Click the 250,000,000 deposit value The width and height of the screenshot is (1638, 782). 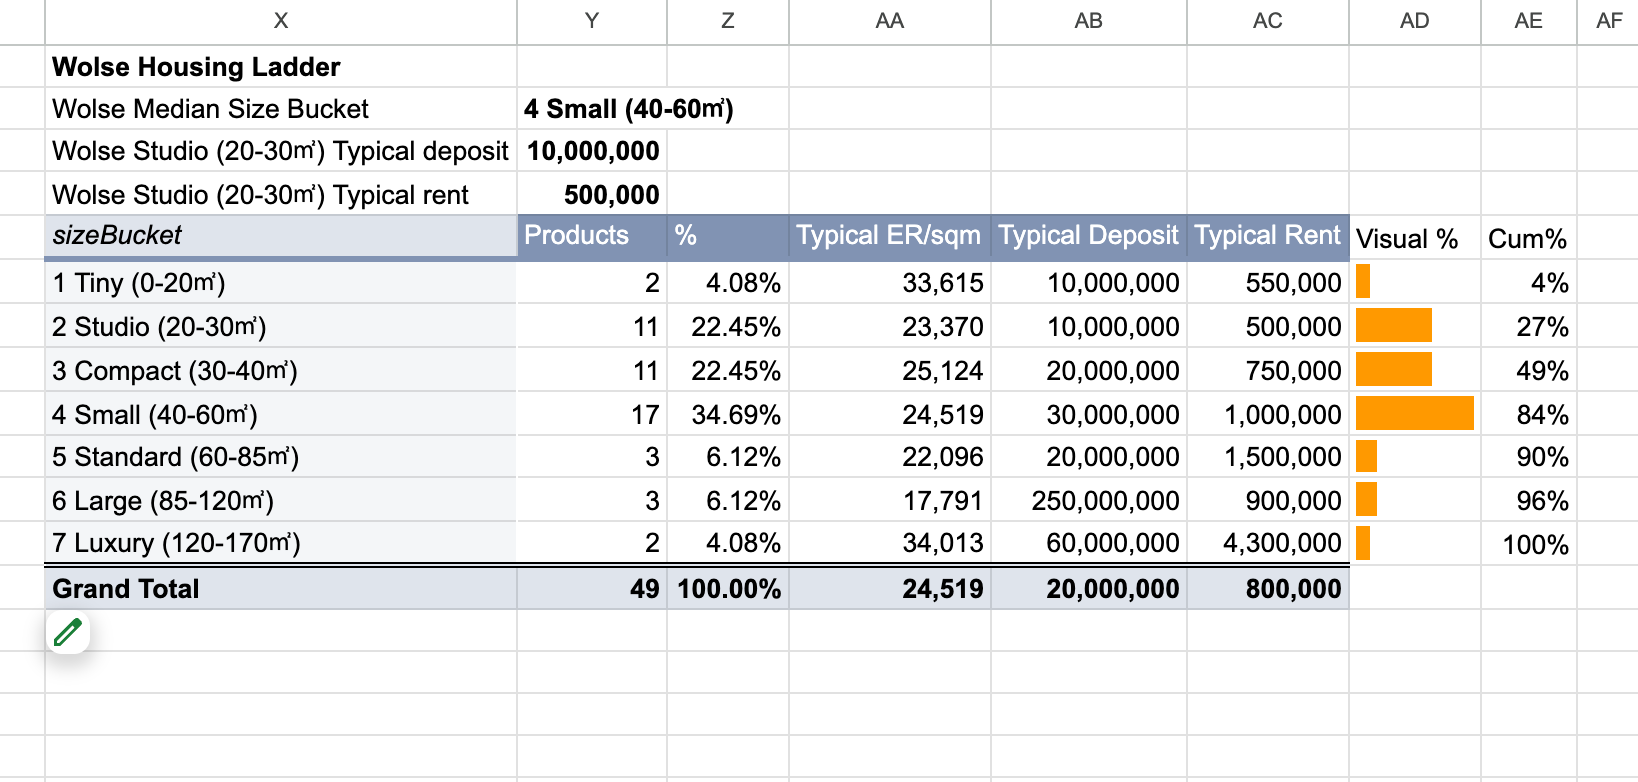pyautogui.click(x=1089, y=501)
